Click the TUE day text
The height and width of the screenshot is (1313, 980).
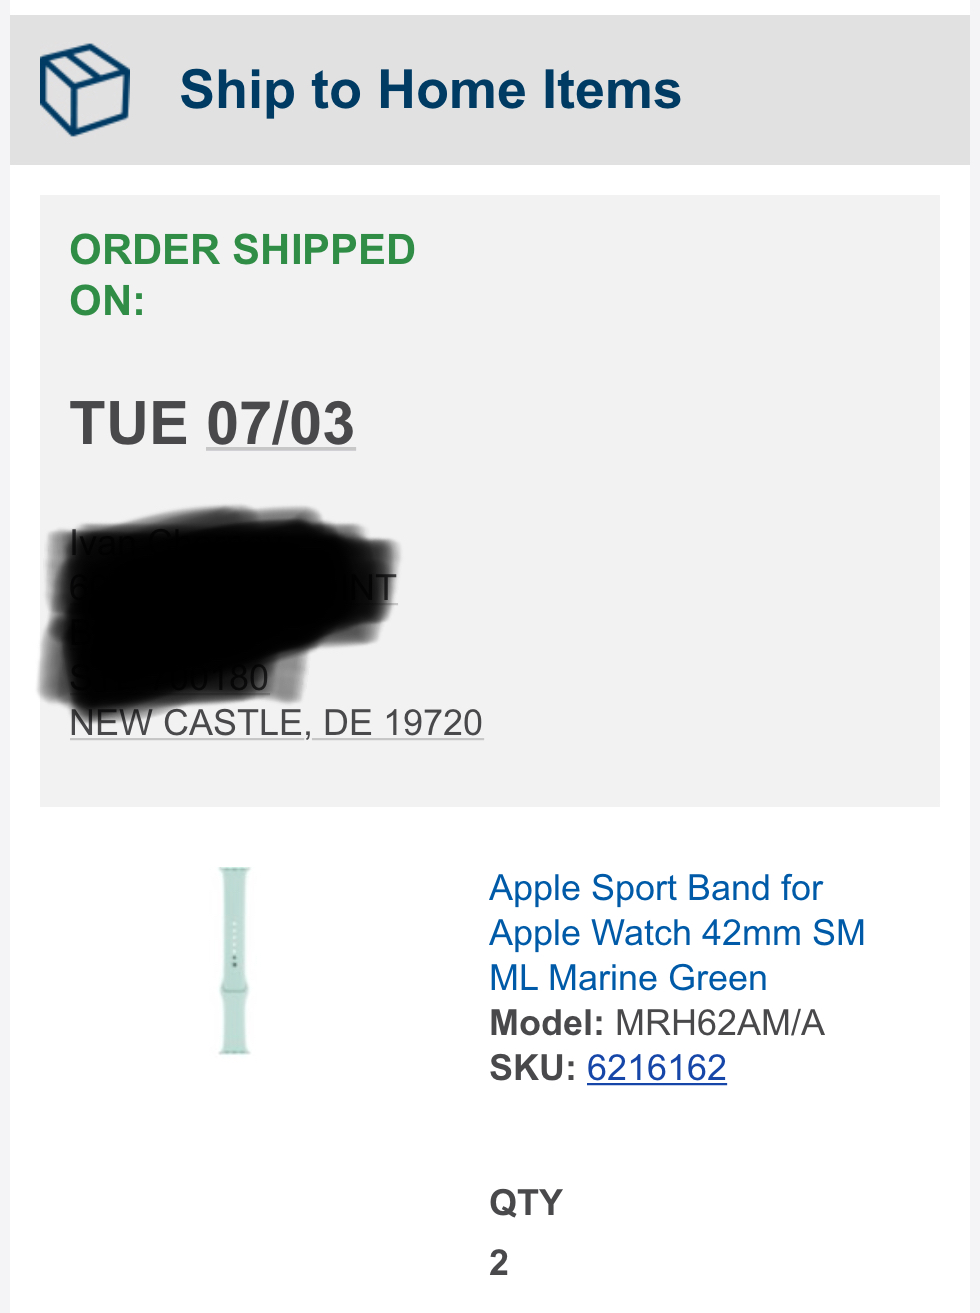click(128, 423)
